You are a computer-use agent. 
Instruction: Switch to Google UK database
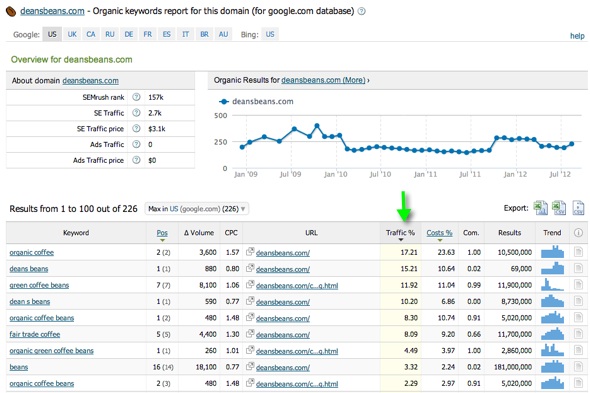click(x=72, y=34)
